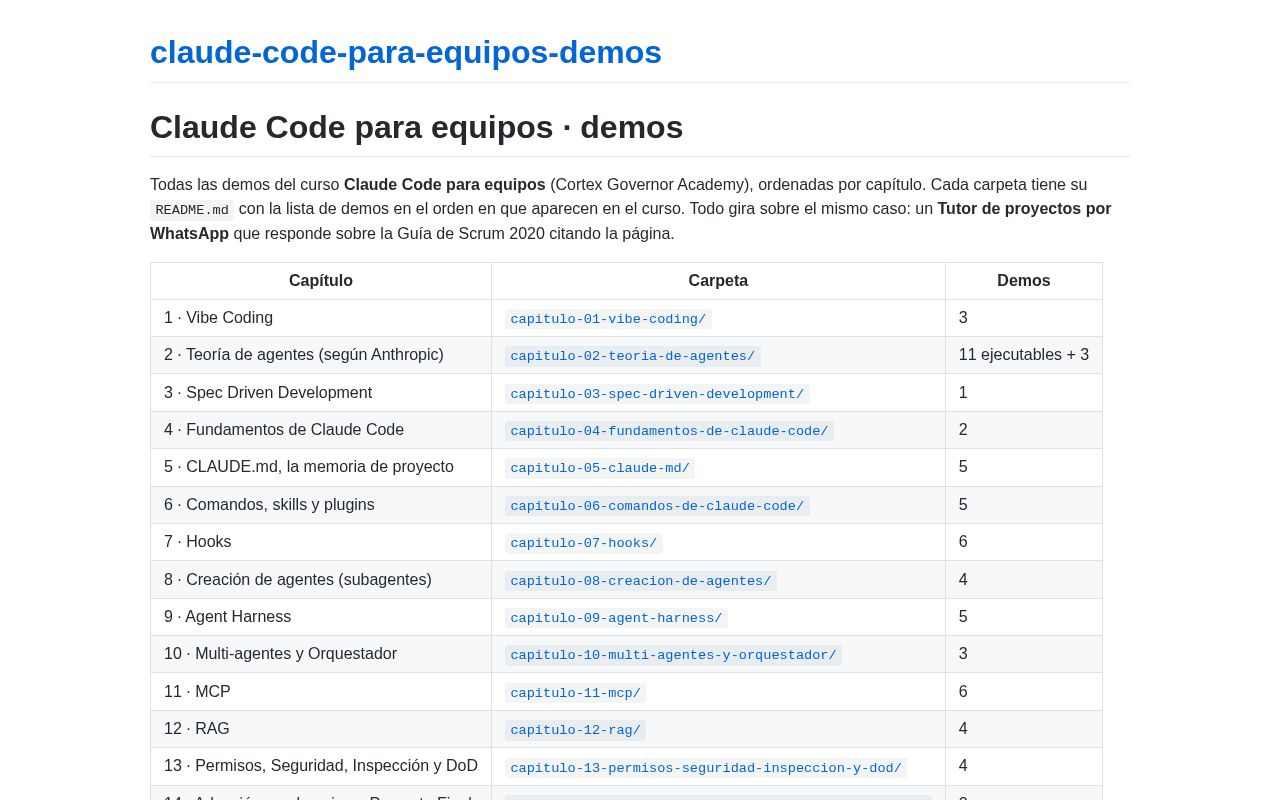Open capitulo-06-comandos-de-claude-code/ link
The height and width of the screenshot is (800, 1280).
coord(657,506)
